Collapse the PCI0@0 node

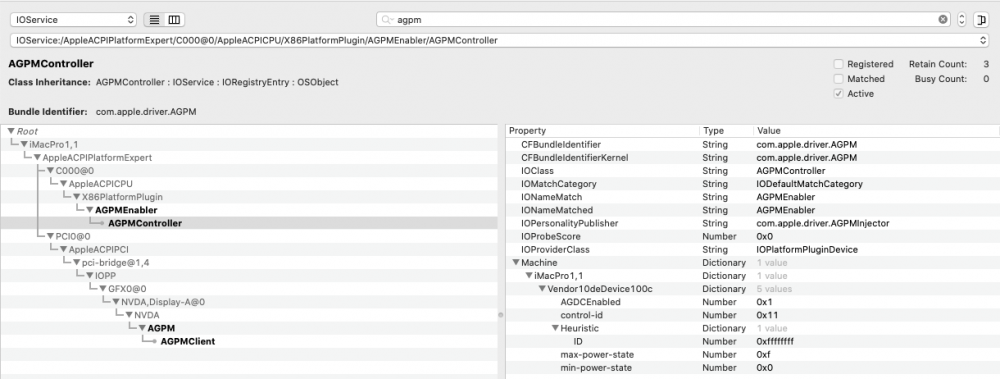[x=50, y=236]
